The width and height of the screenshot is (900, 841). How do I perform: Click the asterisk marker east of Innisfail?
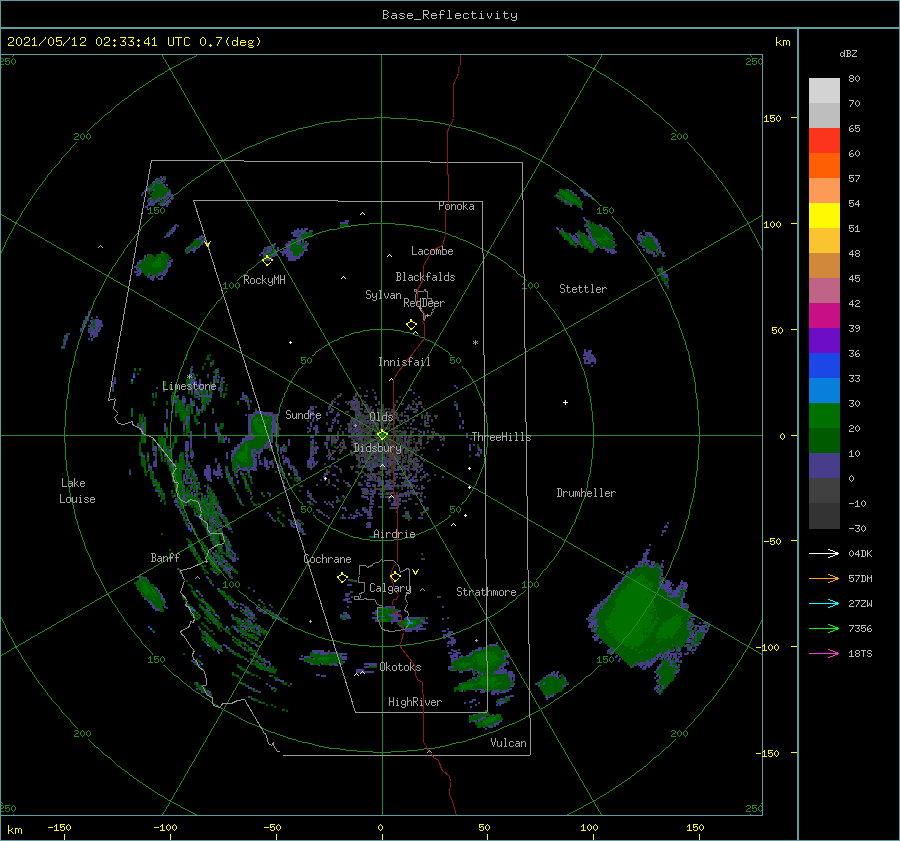click(475, 343)
